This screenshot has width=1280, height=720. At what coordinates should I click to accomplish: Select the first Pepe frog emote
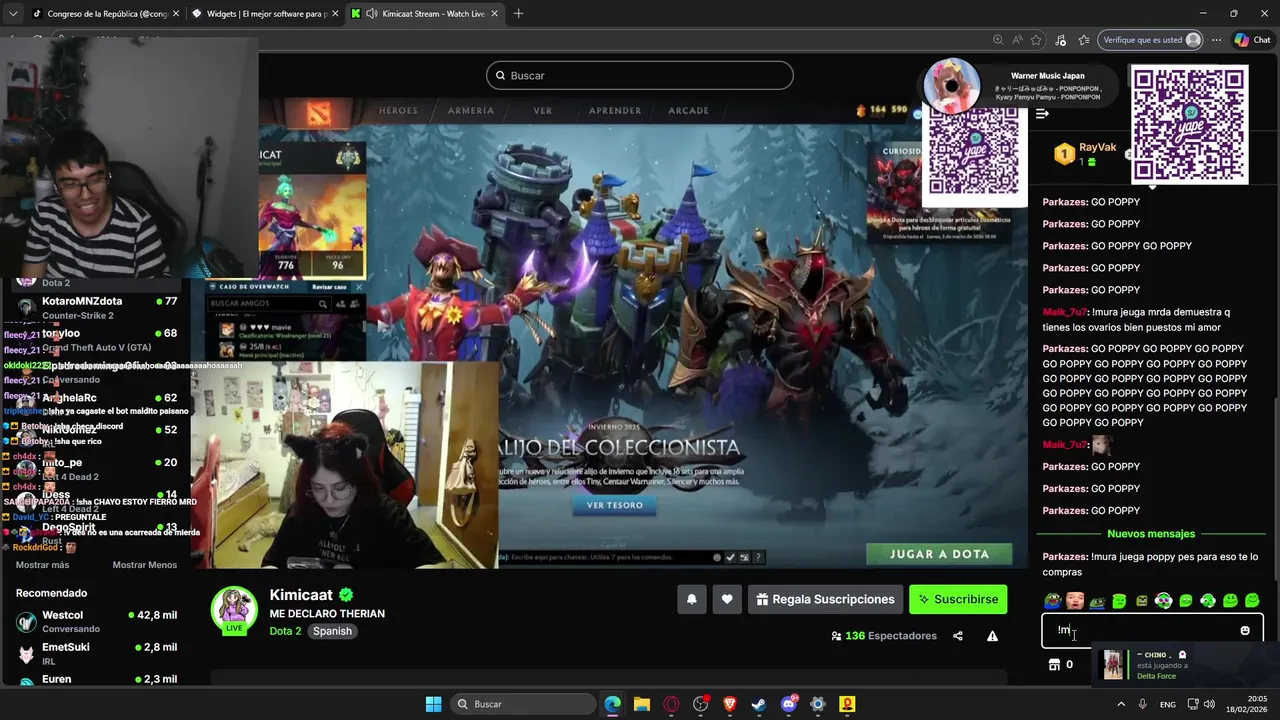[x=1052, y=601]
